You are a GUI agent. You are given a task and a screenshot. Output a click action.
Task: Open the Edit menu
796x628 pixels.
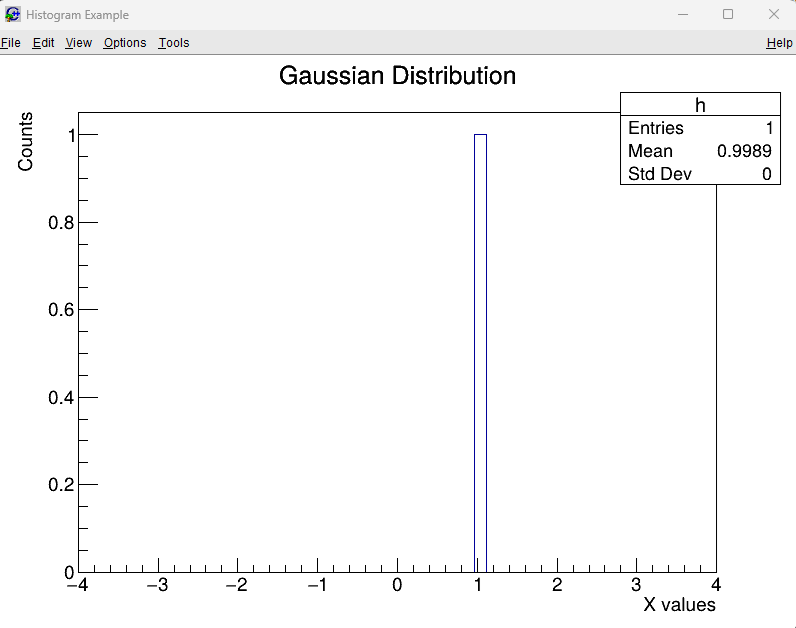coord(43,43)
